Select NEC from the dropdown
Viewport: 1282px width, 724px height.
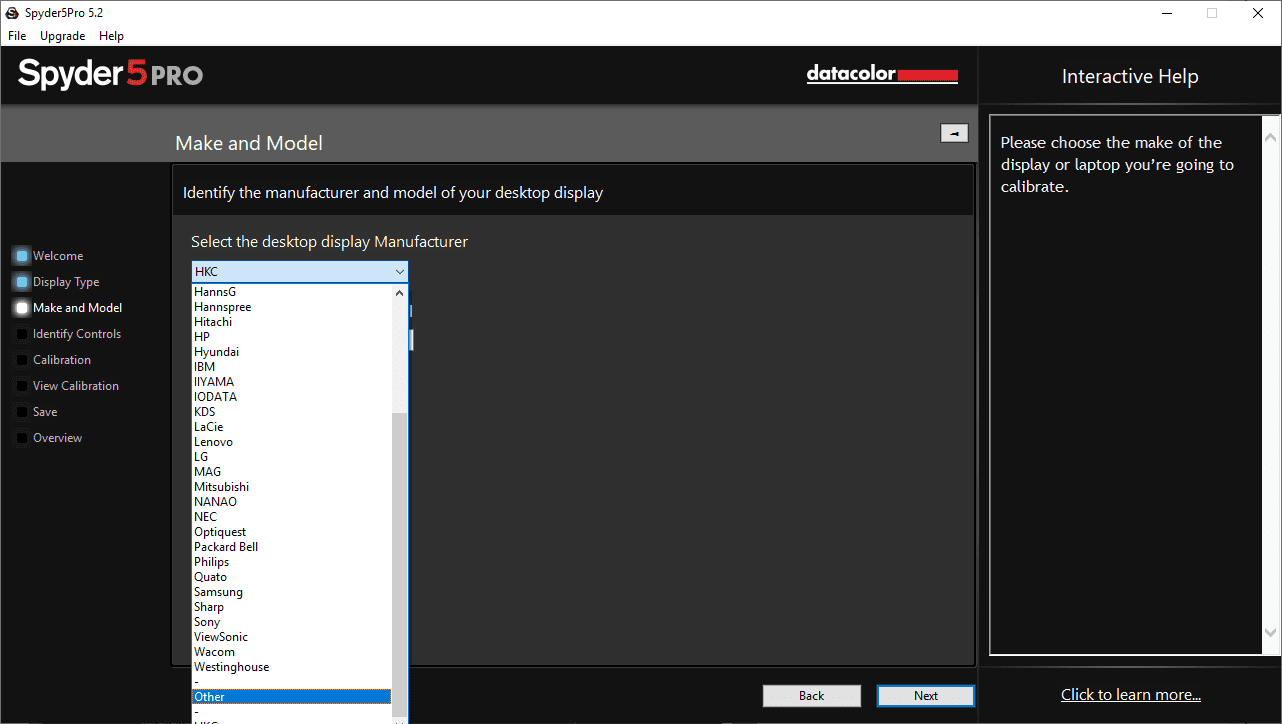[x=291, y=517]
